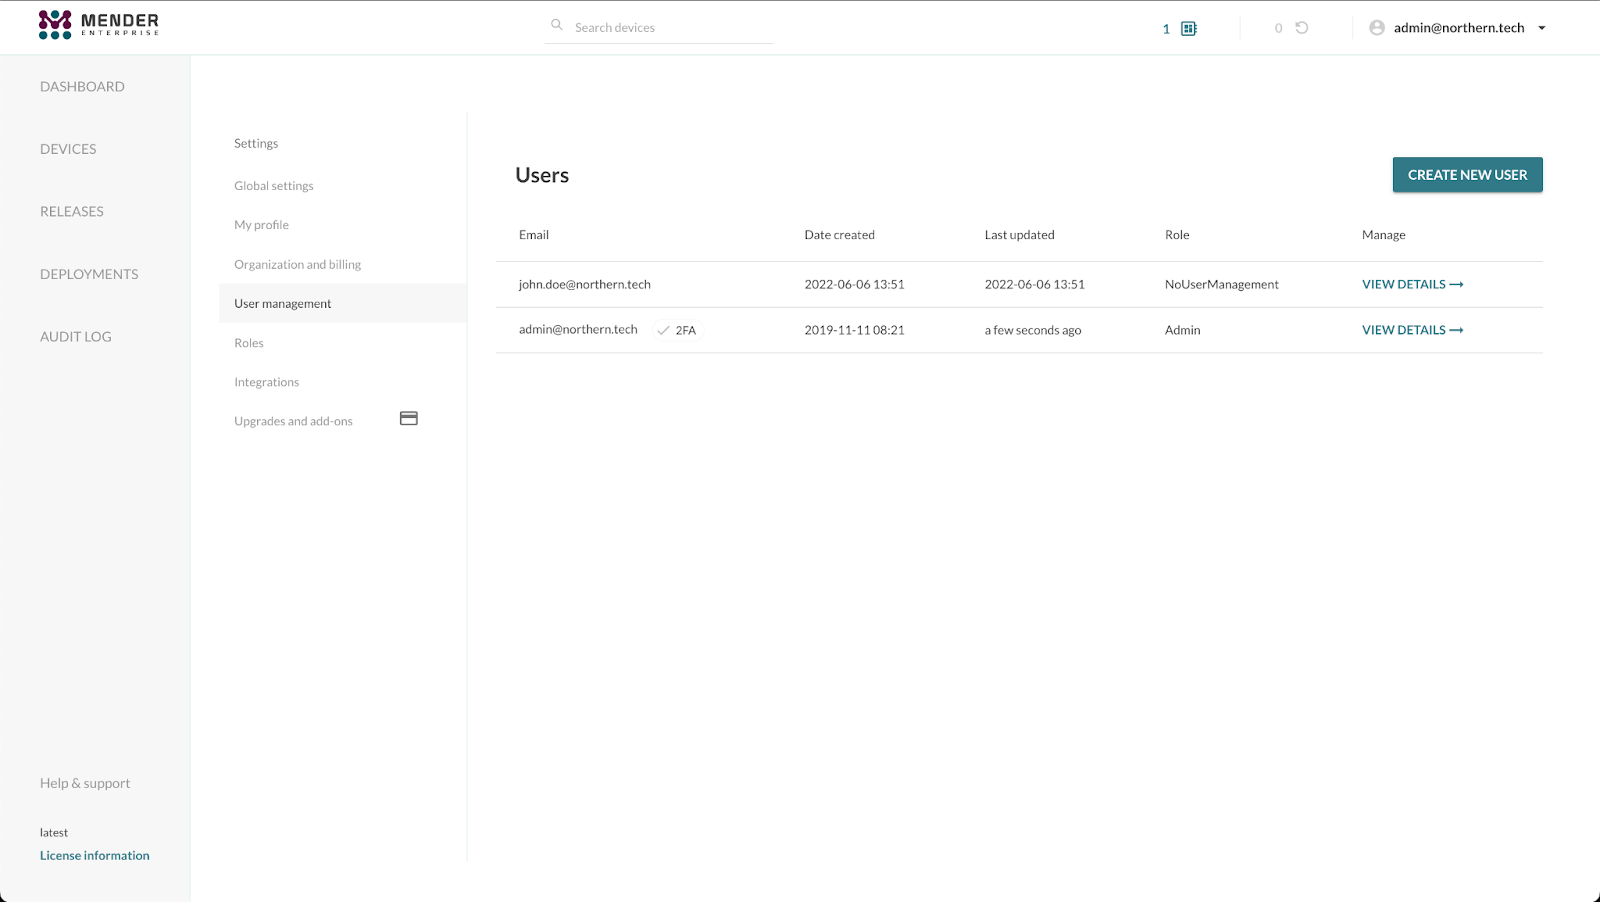The image size is (1600, 902).
Task: Open the admin@northern.tech account dropdown
Action: click(1543, 28)
